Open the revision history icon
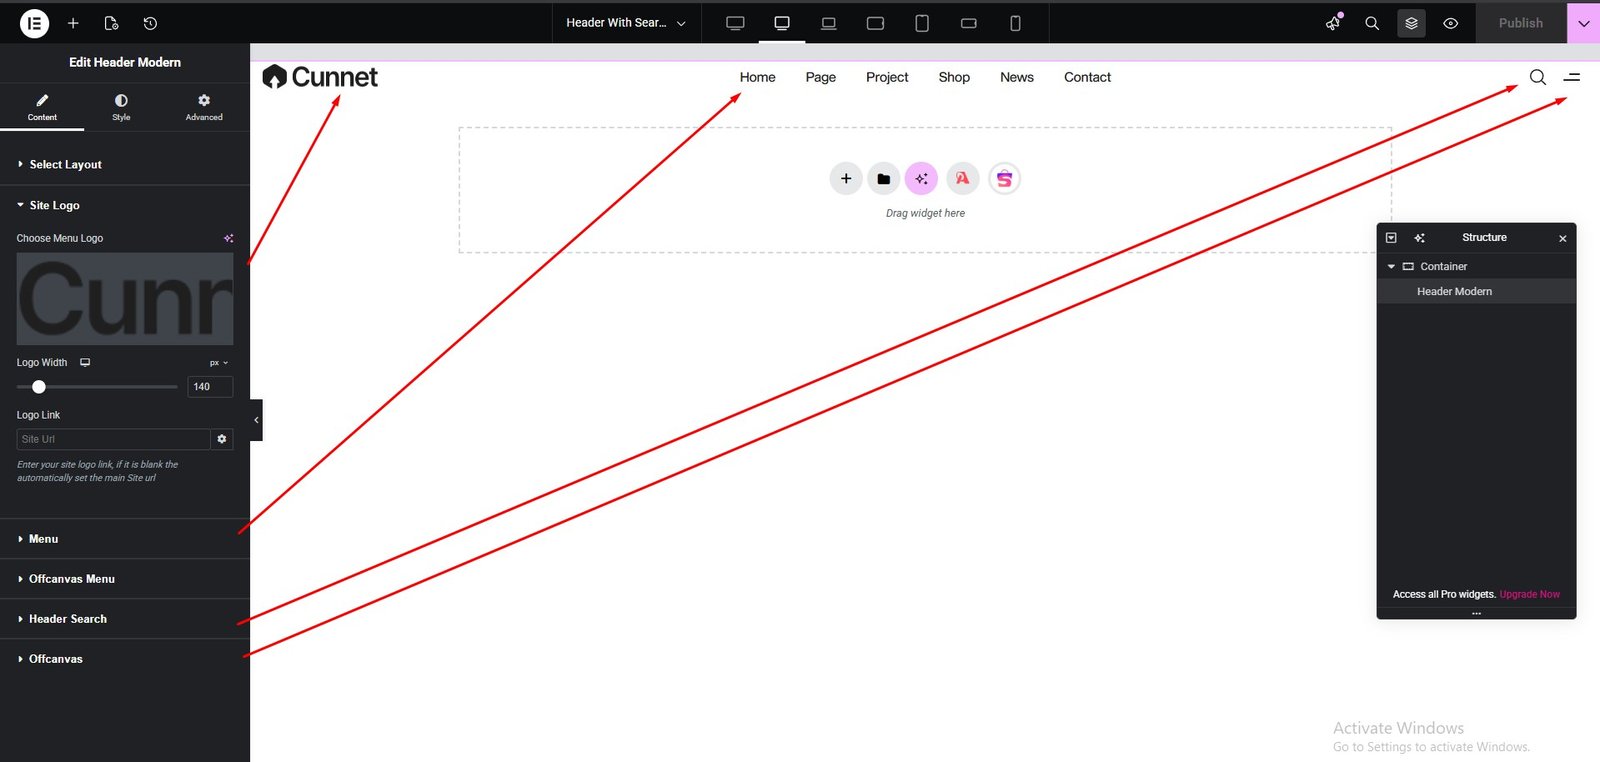The image size is (1600, 762). (150, 23)
